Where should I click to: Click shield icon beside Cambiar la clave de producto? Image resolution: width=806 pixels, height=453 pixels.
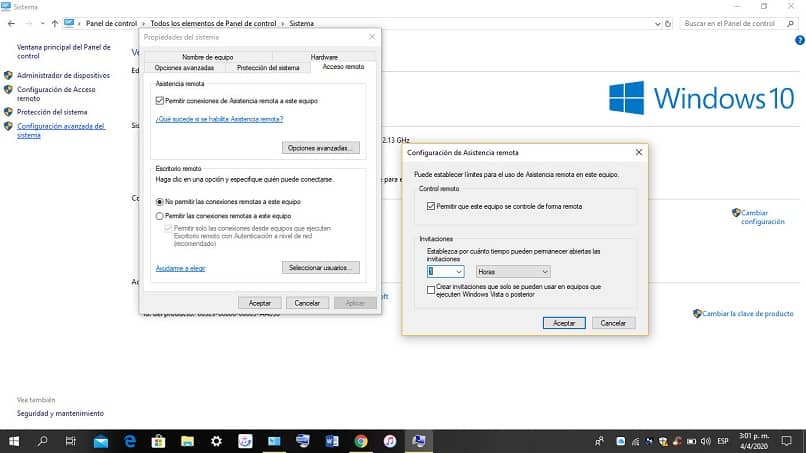(x=697, y=313)
